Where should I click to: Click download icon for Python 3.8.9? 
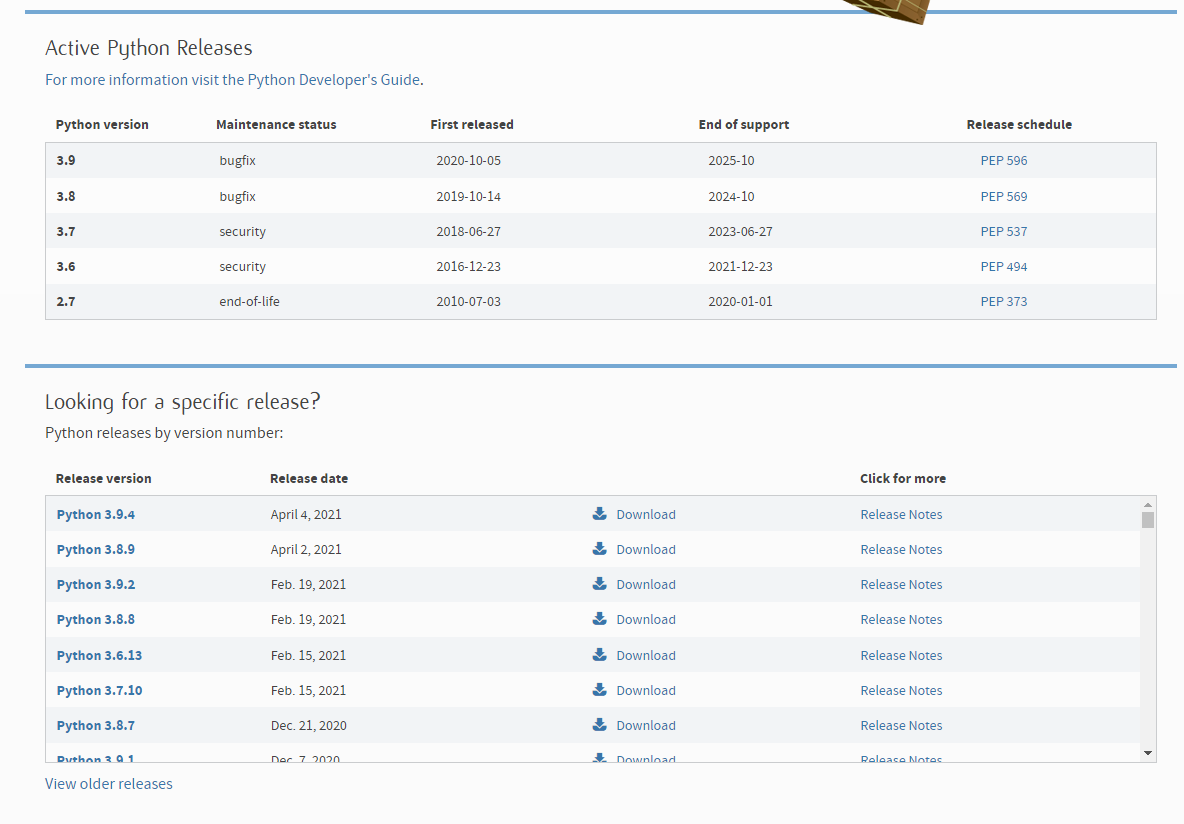tap(600, 549)
